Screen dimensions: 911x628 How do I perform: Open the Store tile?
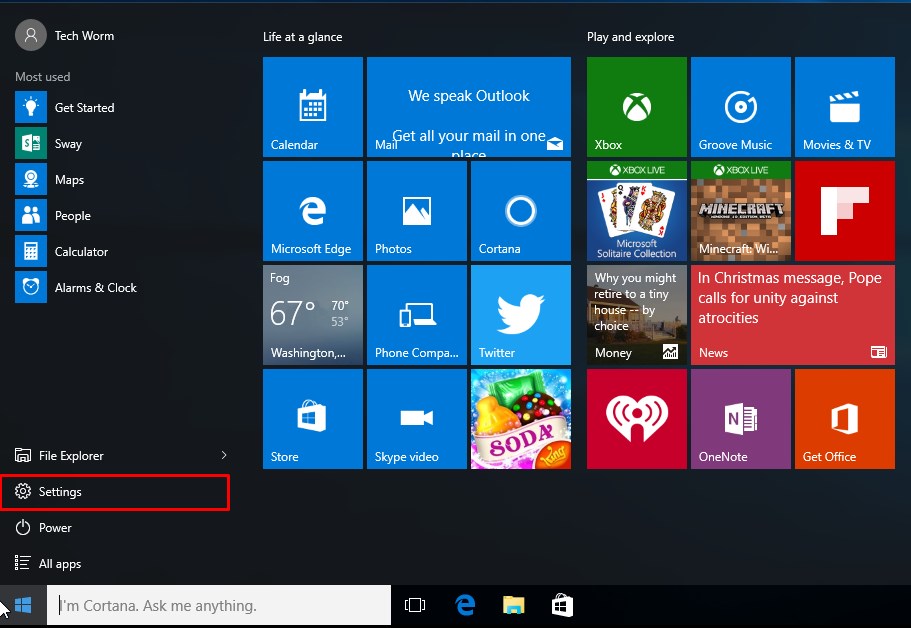coord(312,418)
